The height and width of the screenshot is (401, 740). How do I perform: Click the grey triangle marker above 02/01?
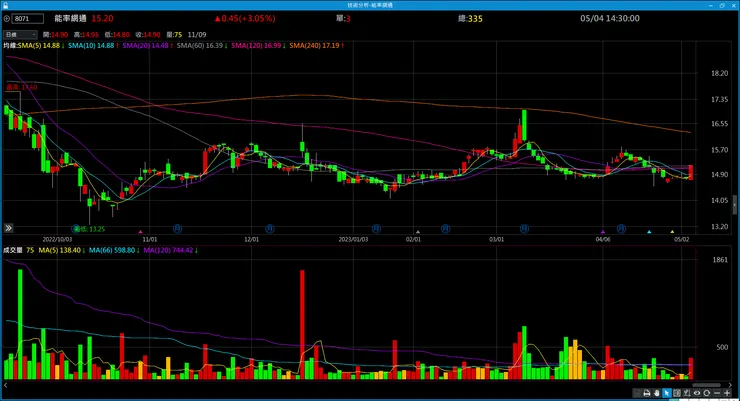point(418,232)
